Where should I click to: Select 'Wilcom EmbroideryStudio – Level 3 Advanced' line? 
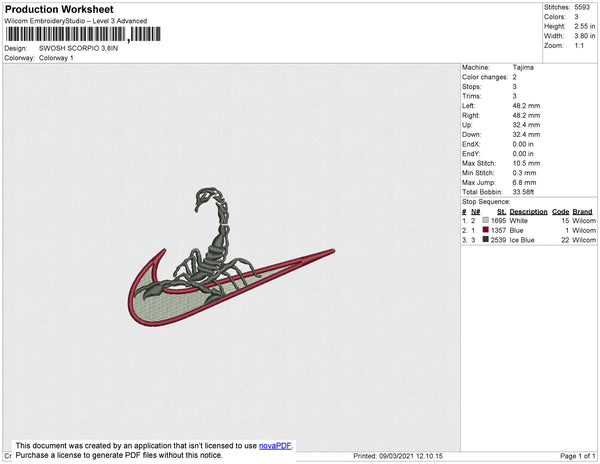[x=76, y=21]
